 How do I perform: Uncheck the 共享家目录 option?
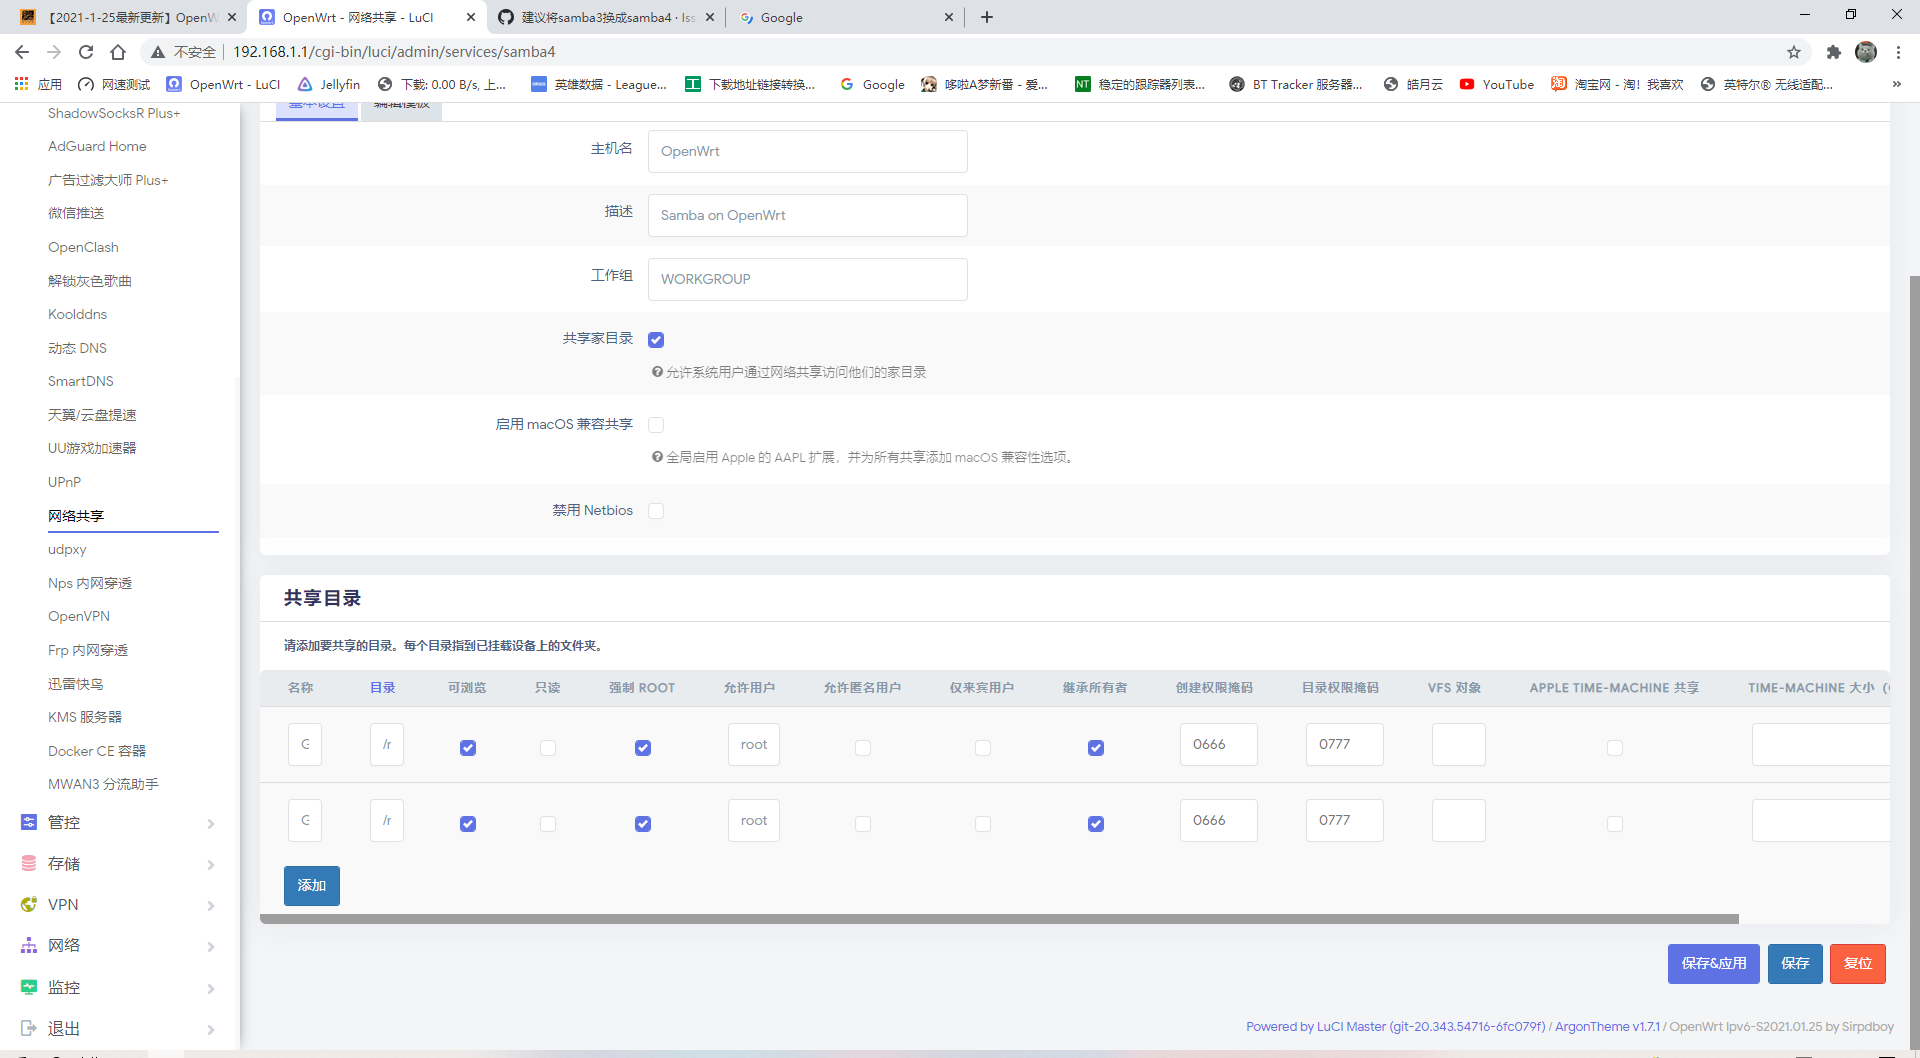coord(656,339)
